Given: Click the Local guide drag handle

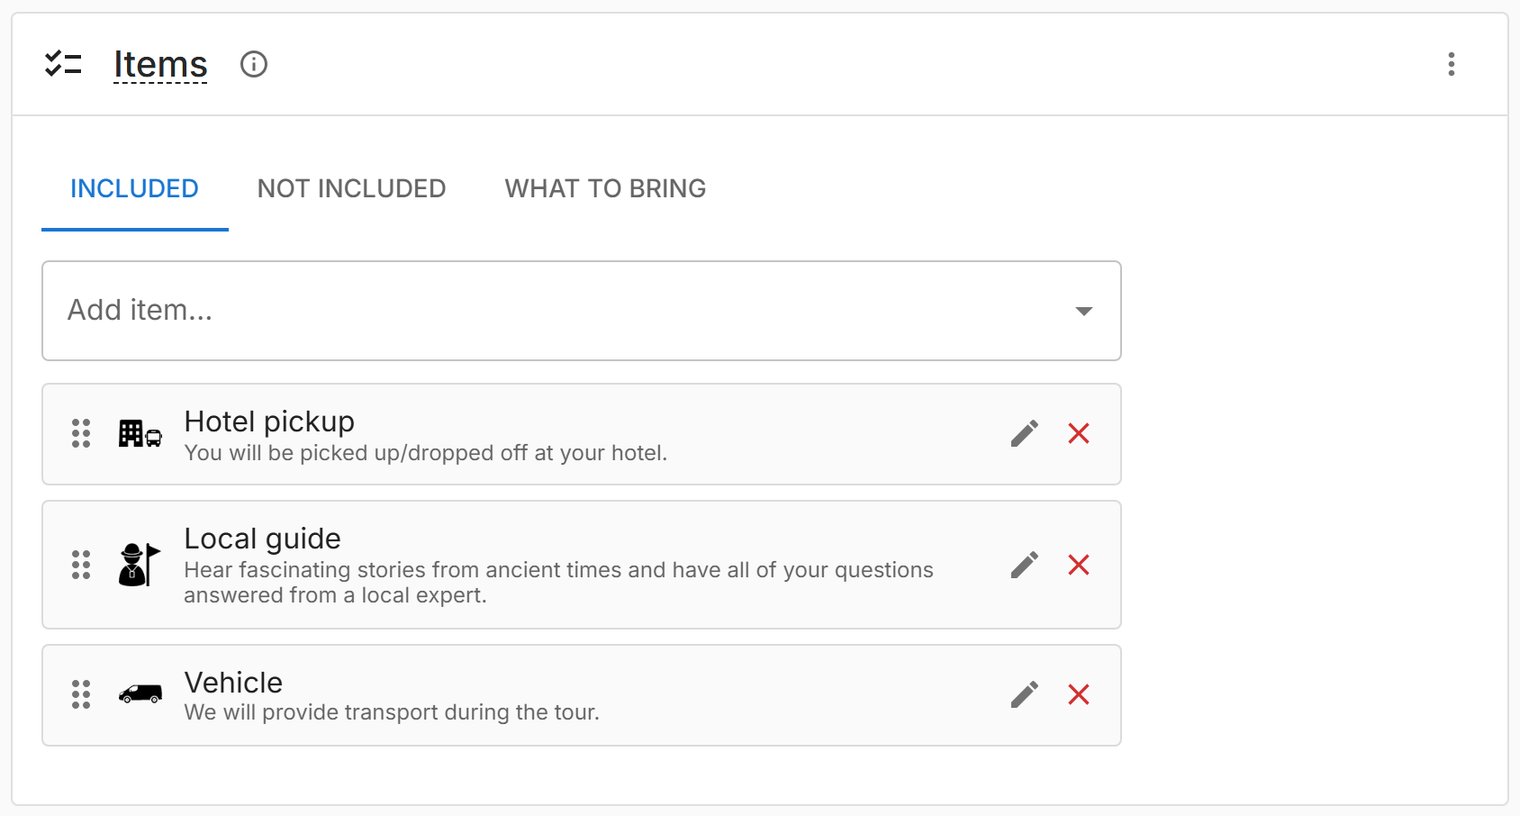Looking at the screenshot, I should [x=81, y=565].
